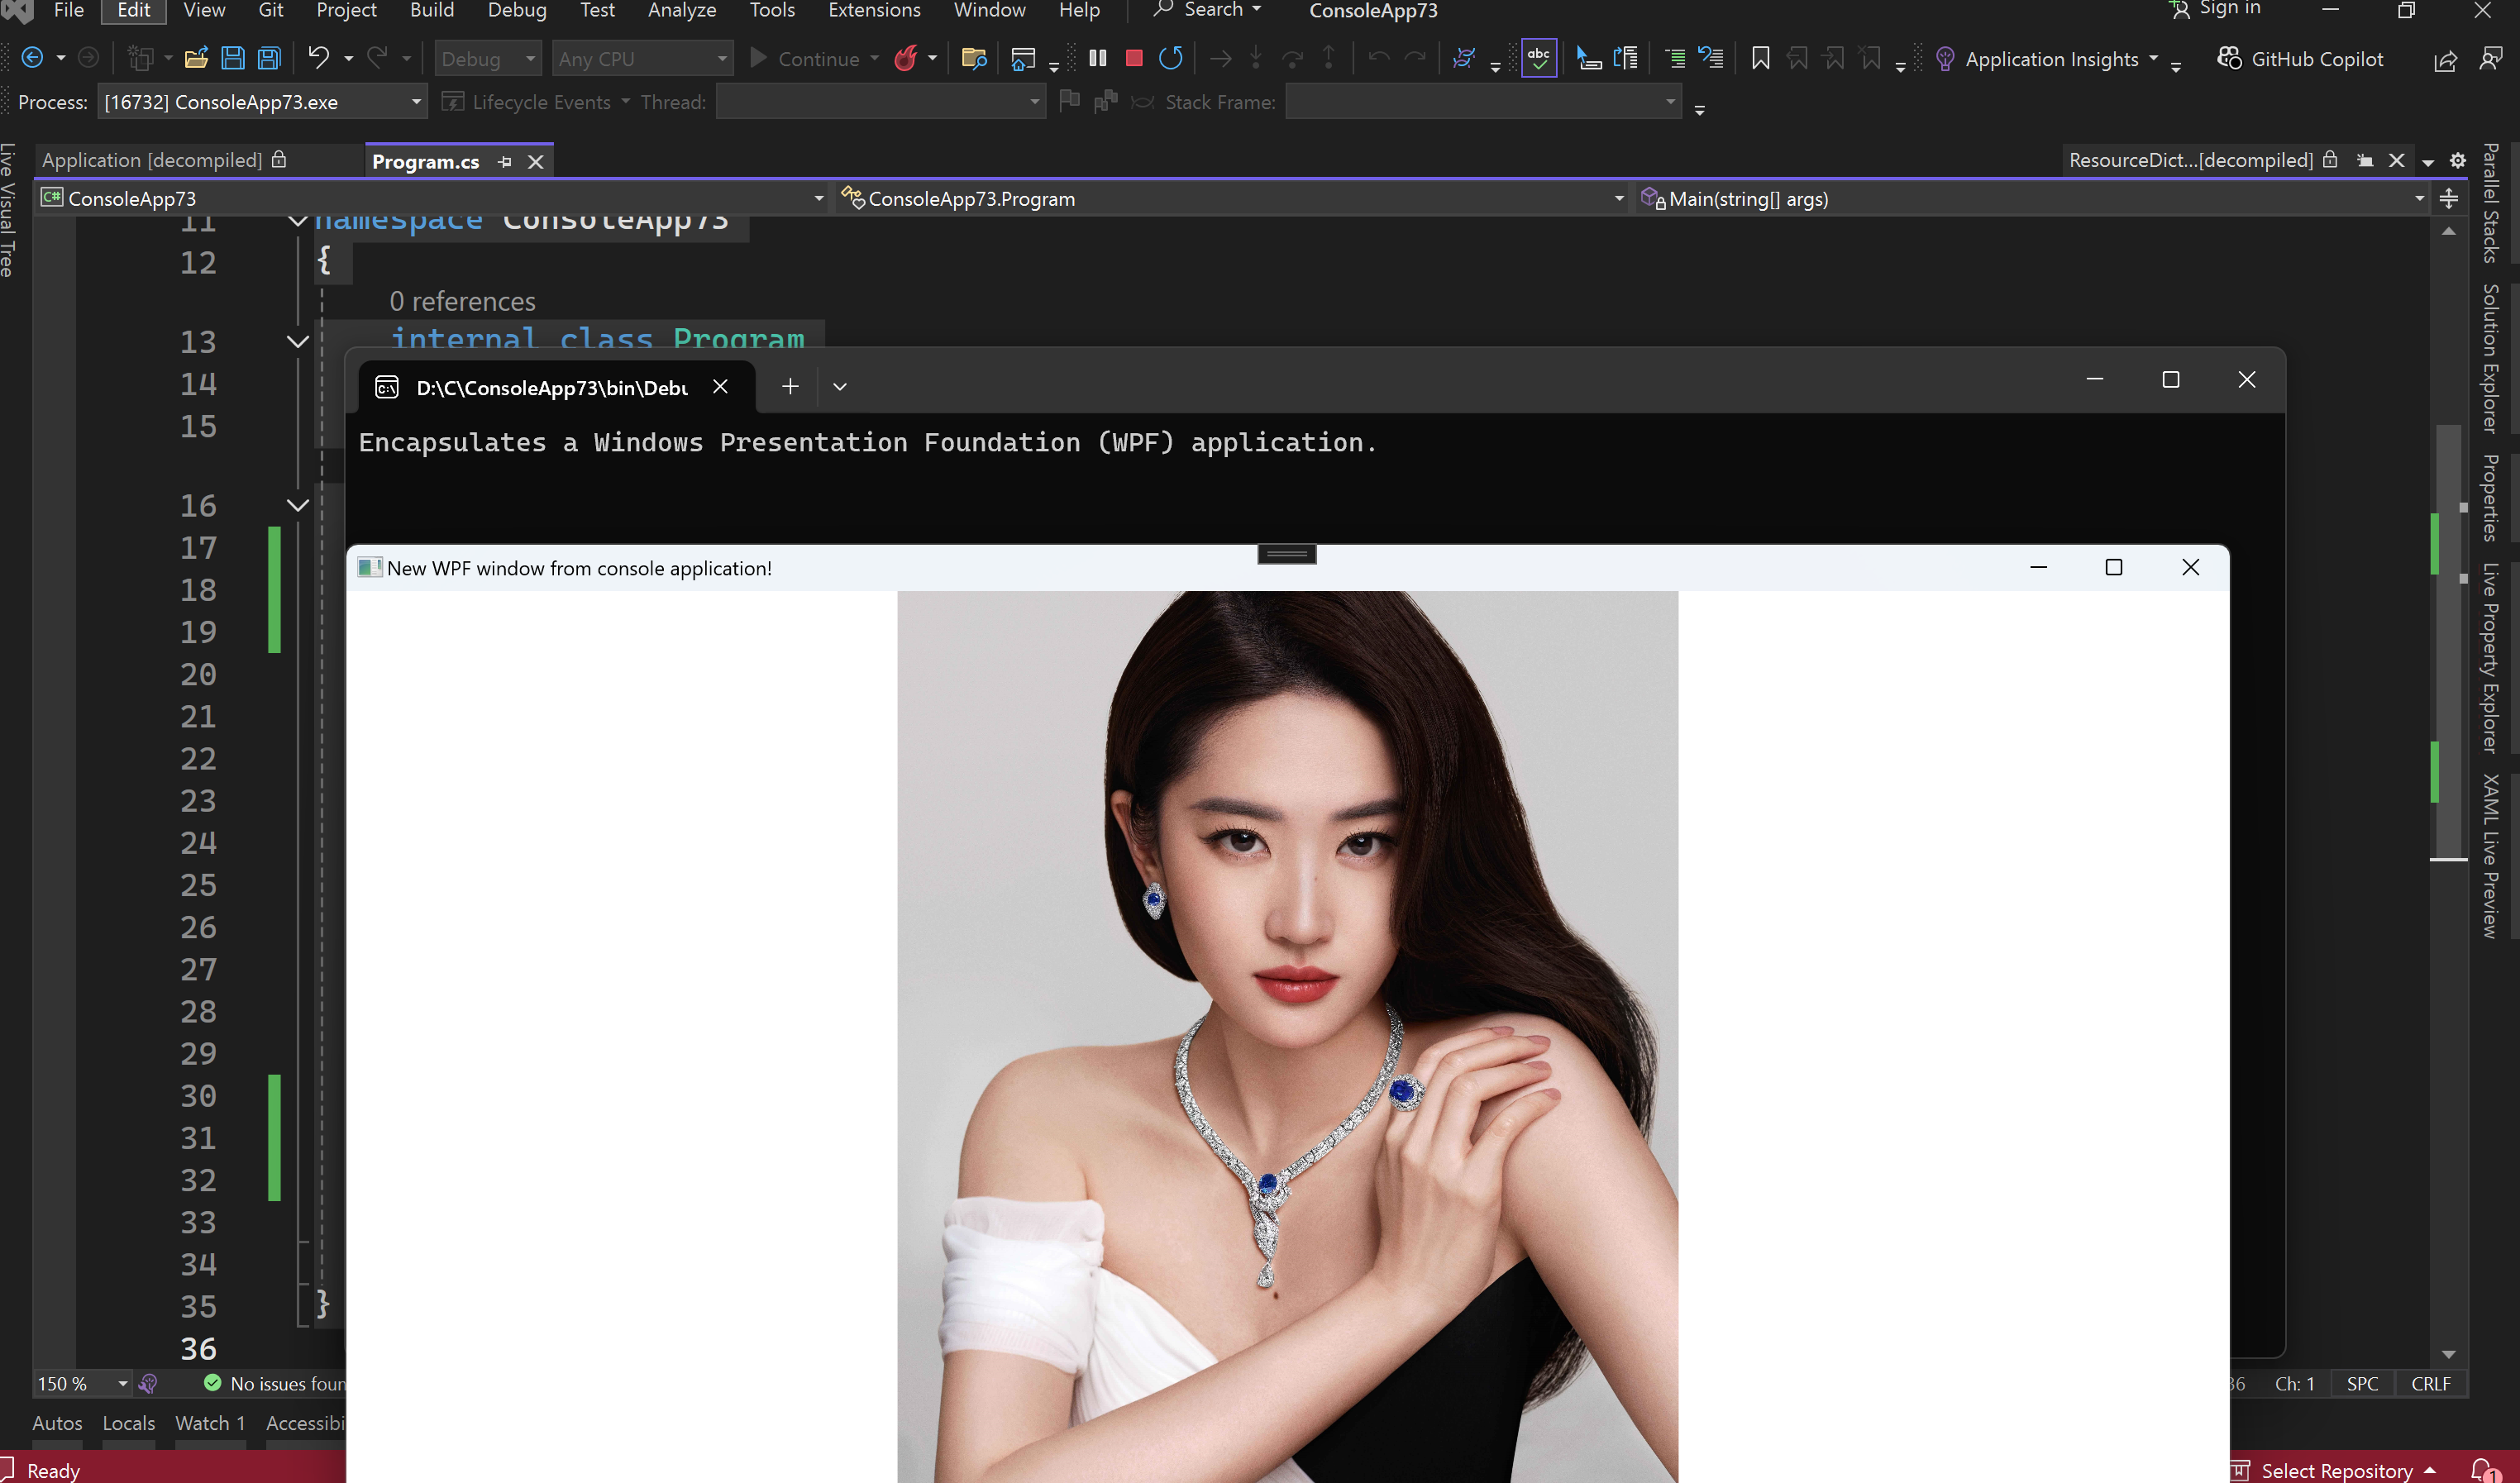Toggle the spell checker abc button
The image size is (2520, 1483).
pos(1538,59)
